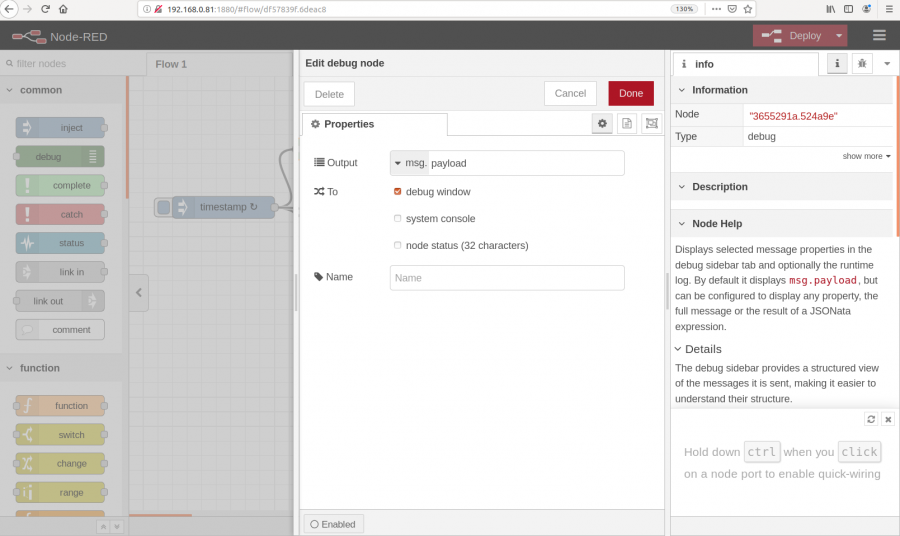
Task: Toggle the Enabled node state button
Action: click(x=333, y=524)
